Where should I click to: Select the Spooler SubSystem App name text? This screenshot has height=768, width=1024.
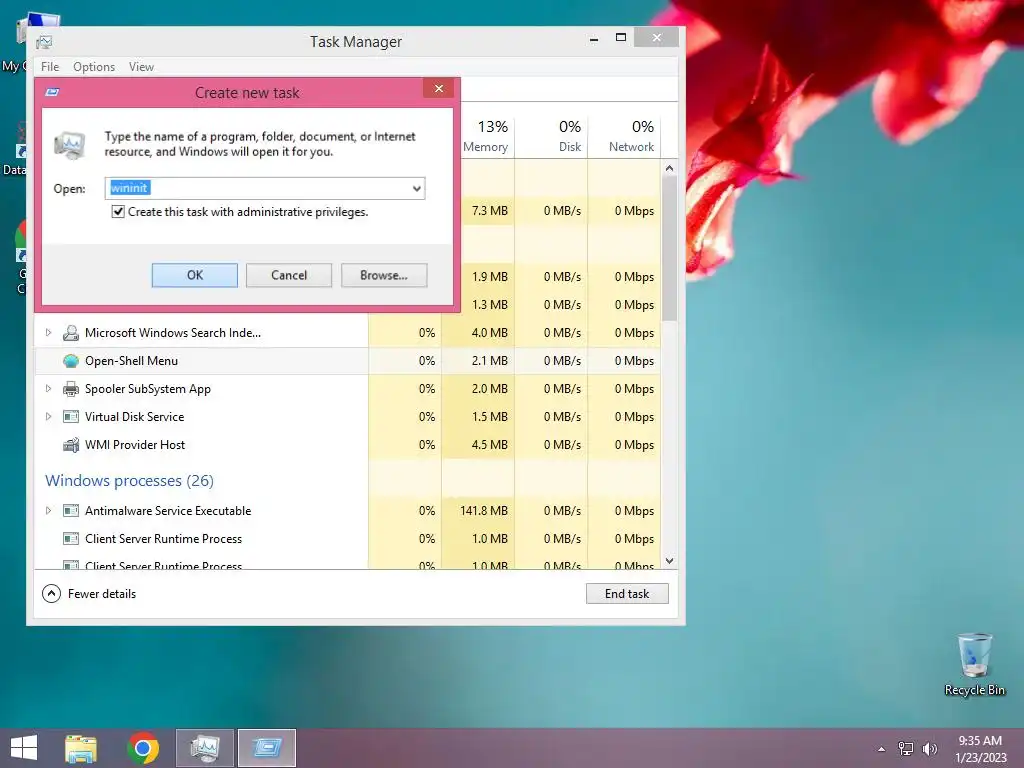click(x=148, y=389)
